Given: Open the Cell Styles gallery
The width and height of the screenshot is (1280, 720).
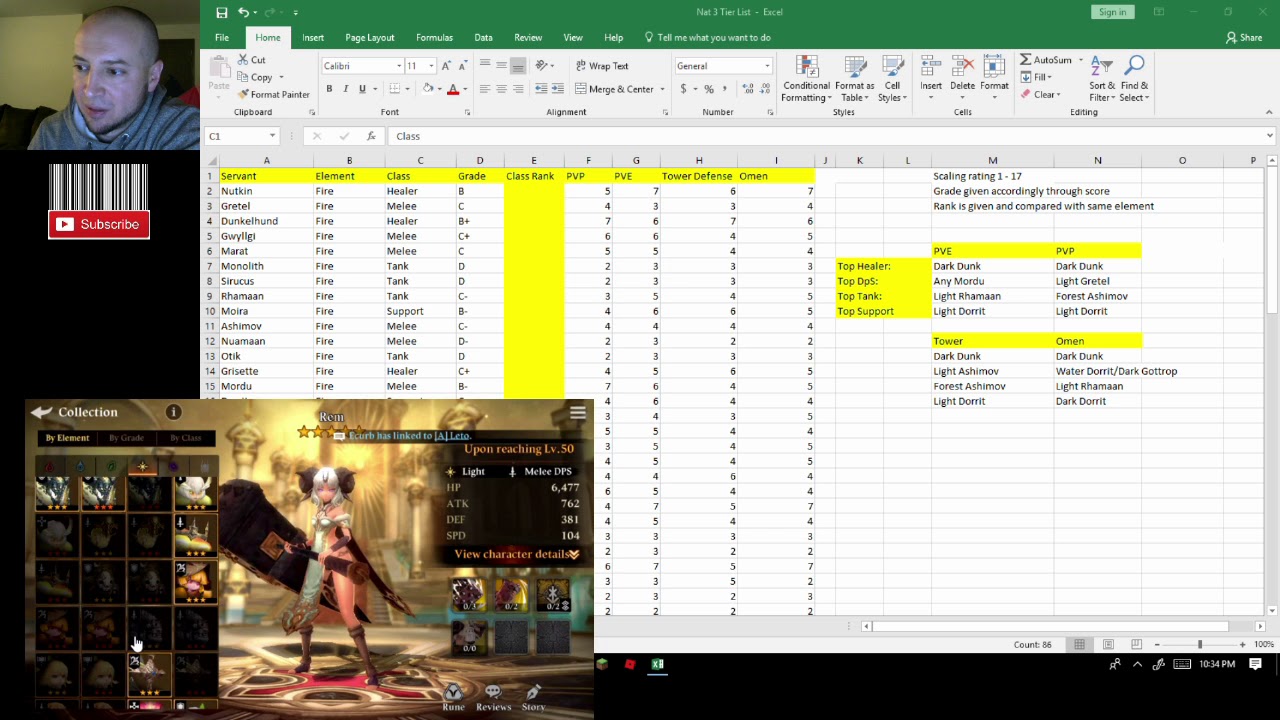Looking at the screenshot, I should [x=891, y=79].
